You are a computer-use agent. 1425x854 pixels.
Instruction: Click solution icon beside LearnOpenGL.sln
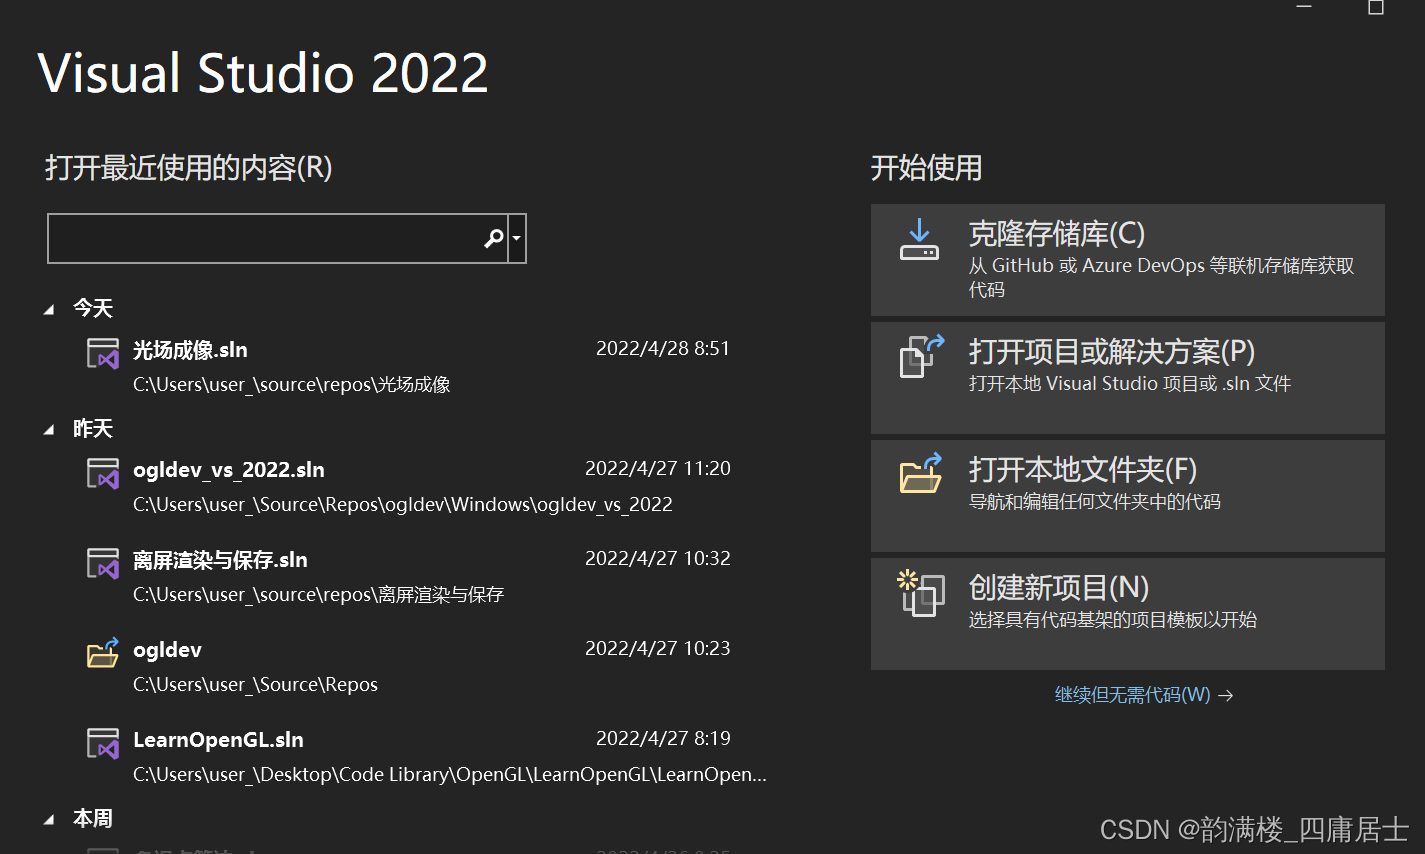click(103, 743)
